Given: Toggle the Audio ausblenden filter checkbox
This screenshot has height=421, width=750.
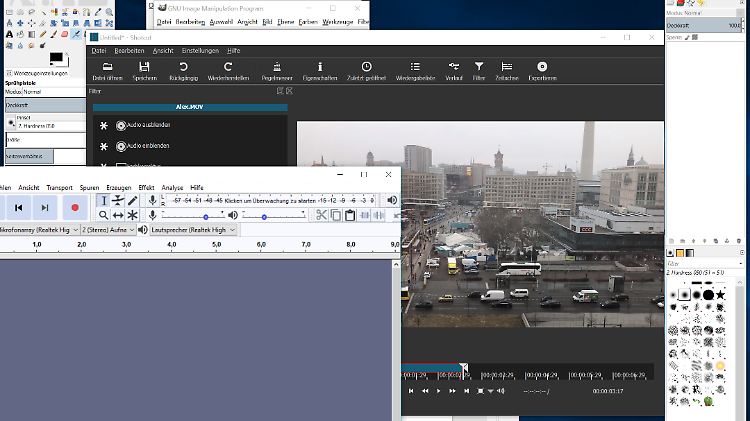Looking at the screenshot, I should click(x=121, y=125).
